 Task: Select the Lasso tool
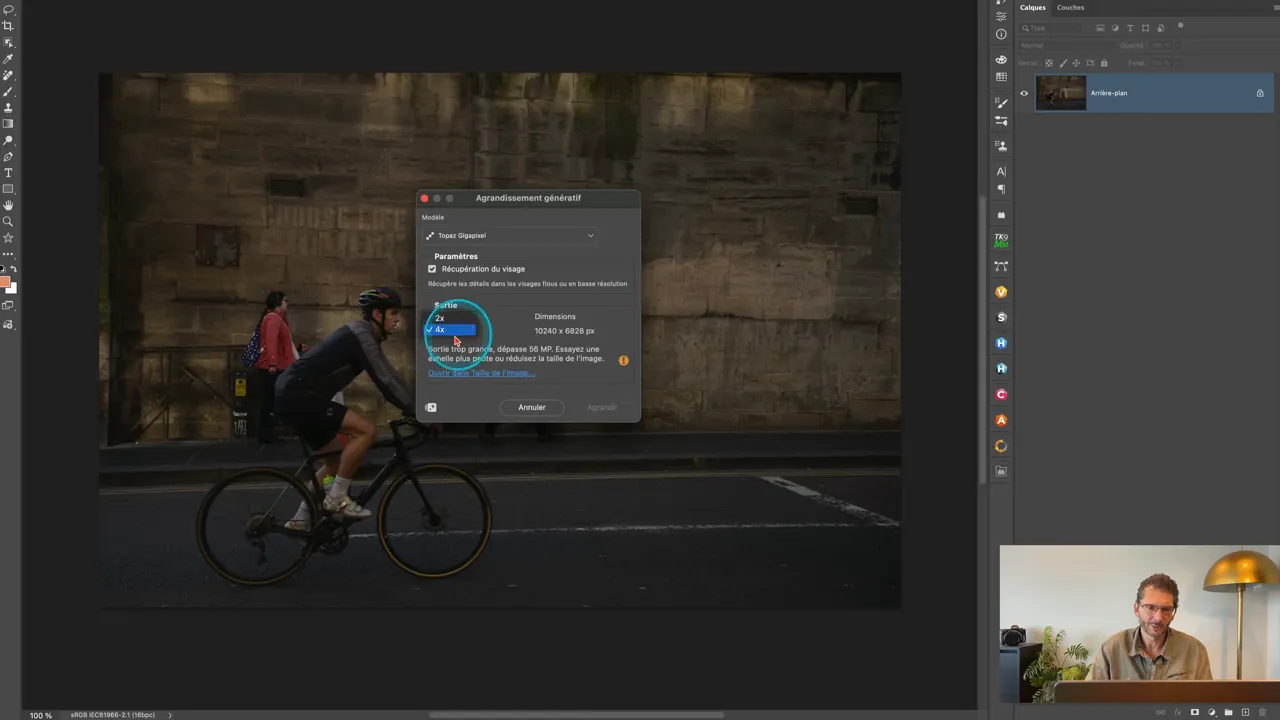click(x=8, y=8)
